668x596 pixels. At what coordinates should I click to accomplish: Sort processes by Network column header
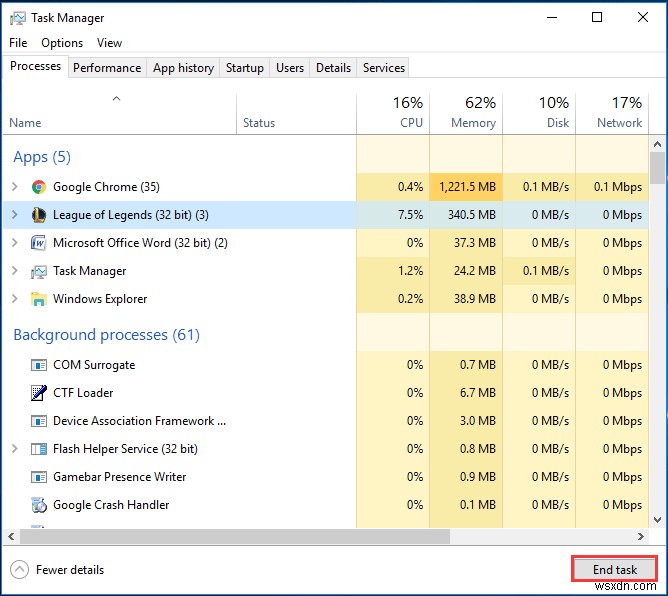point(612,113)
